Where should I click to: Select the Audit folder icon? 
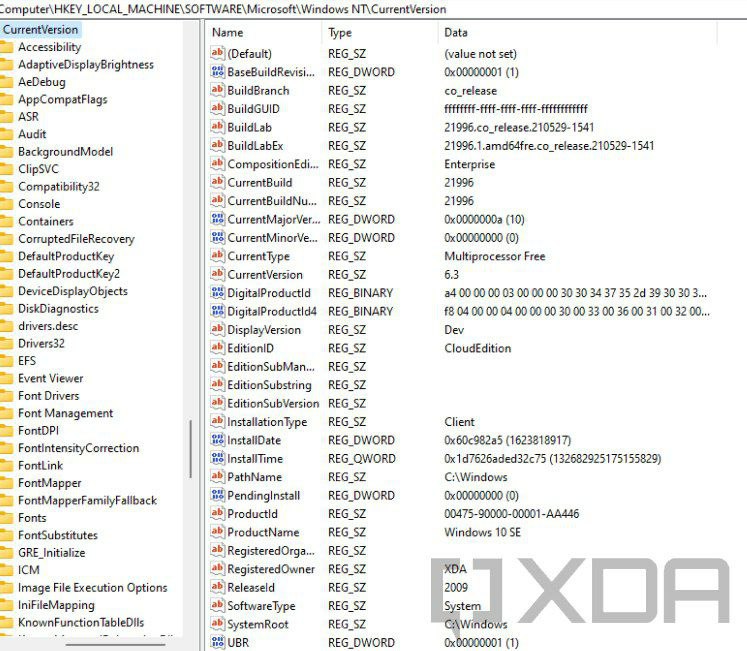click(x=6, y=134)
